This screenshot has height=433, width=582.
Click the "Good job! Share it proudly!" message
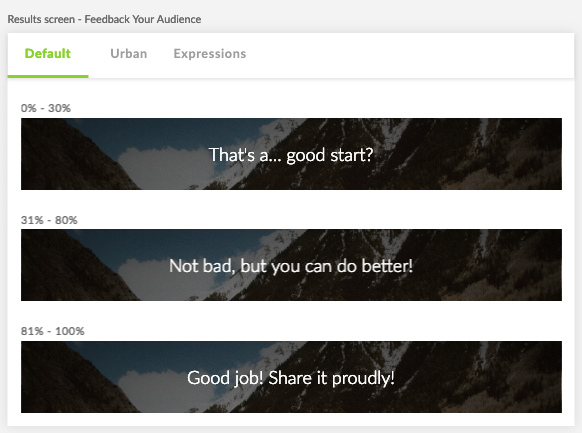point(291,378)
